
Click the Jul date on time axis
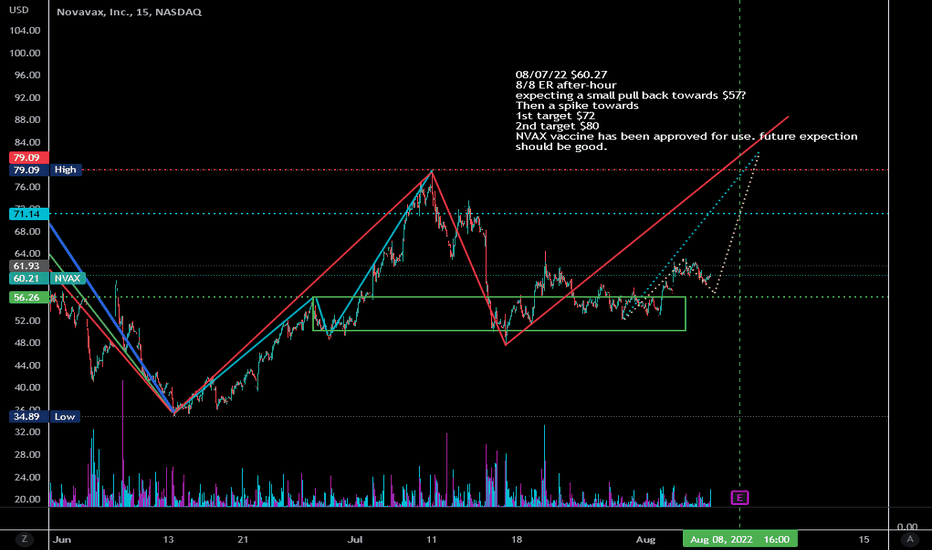(x=355, y=540)
